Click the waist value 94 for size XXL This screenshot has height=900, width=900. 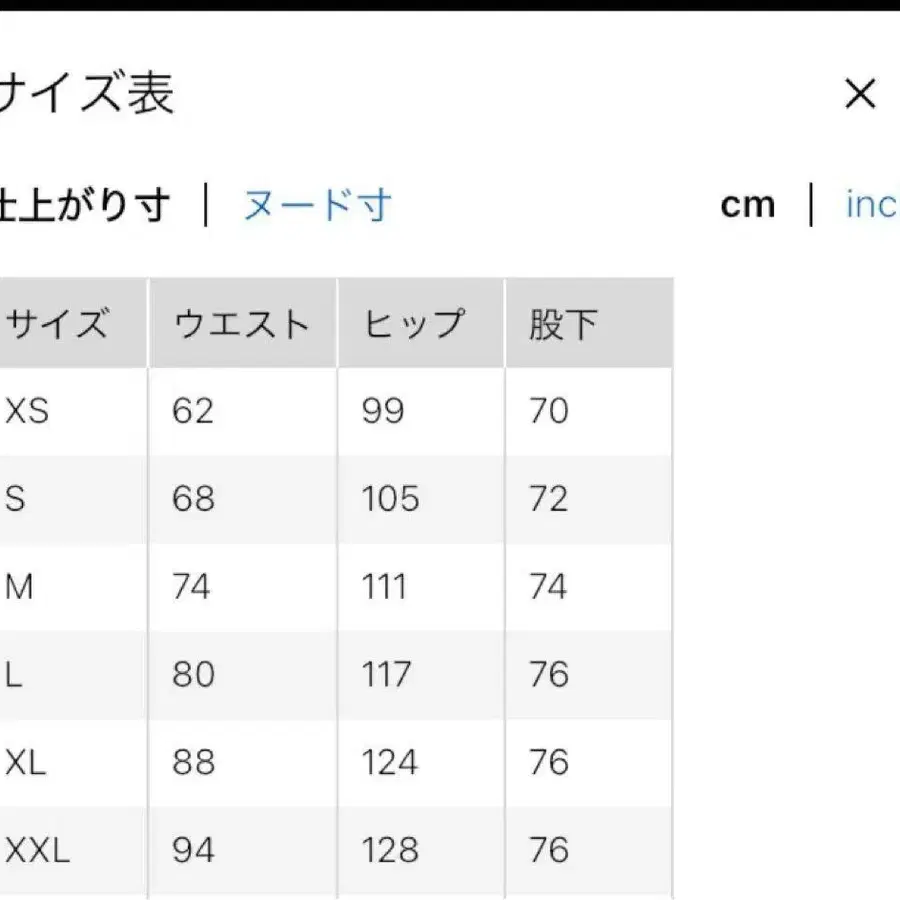pos(192,851)
